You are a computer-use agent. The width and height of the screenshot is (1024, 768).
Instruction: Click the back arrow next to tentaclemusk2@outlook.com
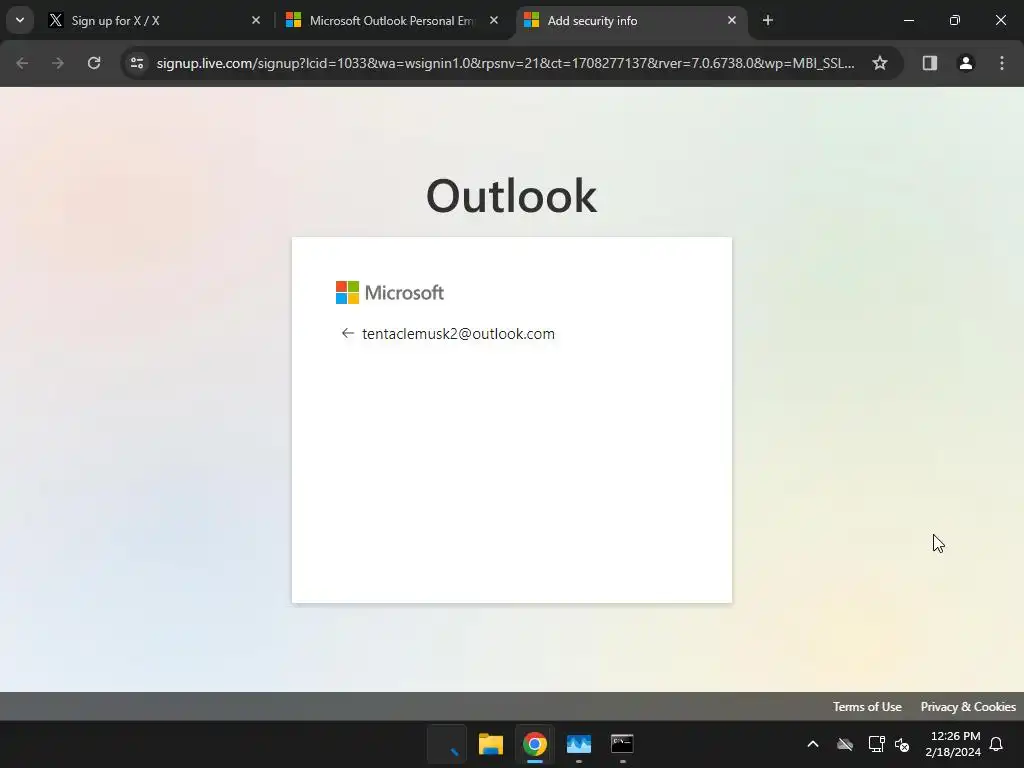347,334
